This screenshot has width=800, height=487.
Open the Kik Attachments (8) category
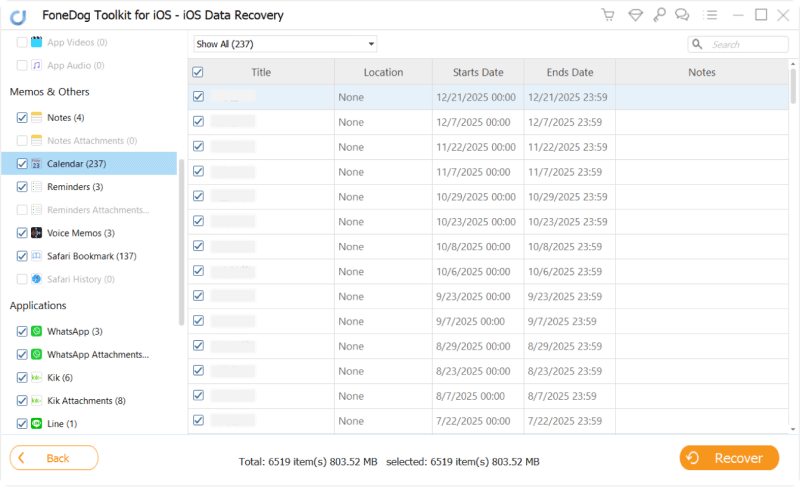click(86, 400)
